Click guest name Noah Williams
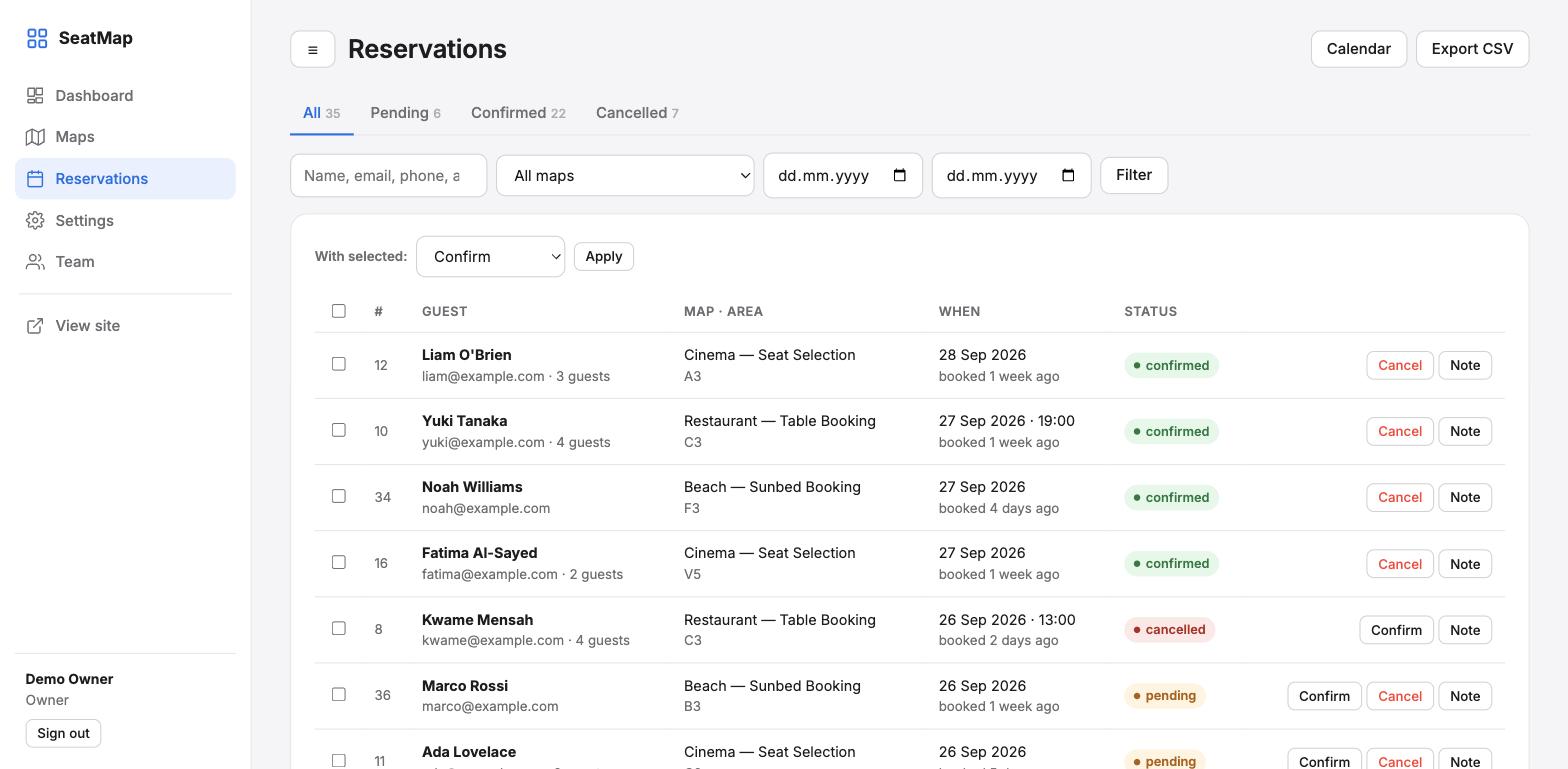The width and height of the screenshot is (1568, 769). pyautogui.click(x=472, y=487)
